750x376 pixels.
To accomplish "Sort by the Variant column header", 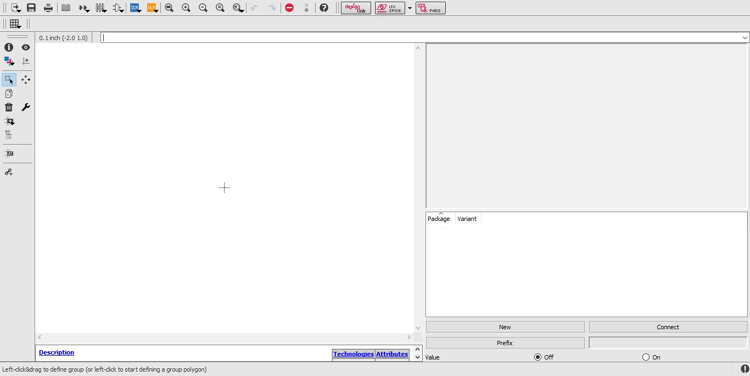I will (467, 219).
